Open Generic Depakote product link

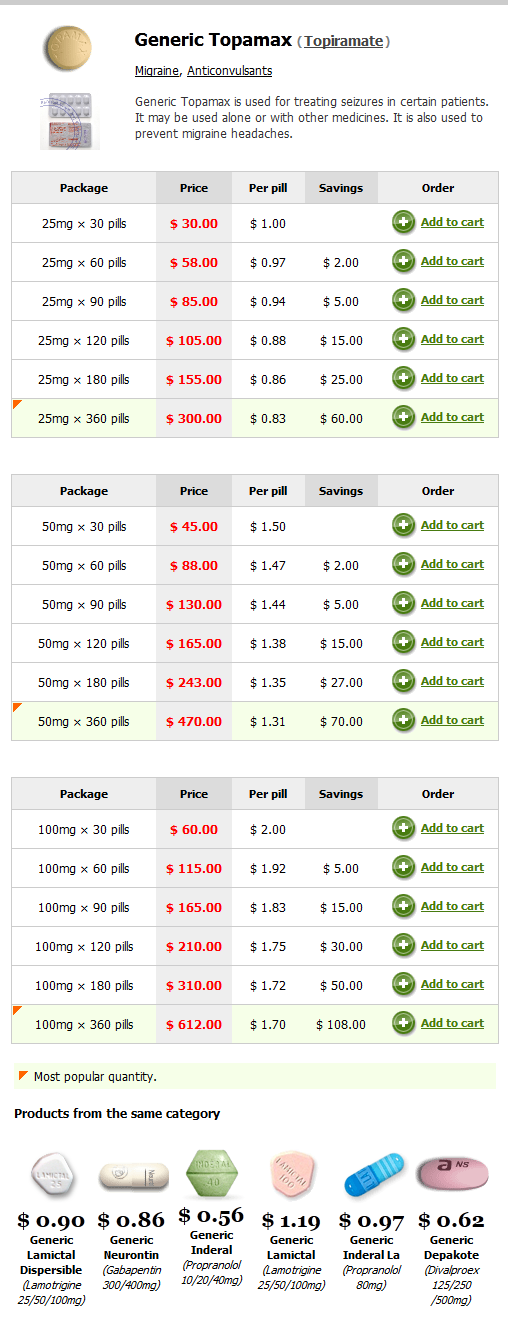point(452,1247)
